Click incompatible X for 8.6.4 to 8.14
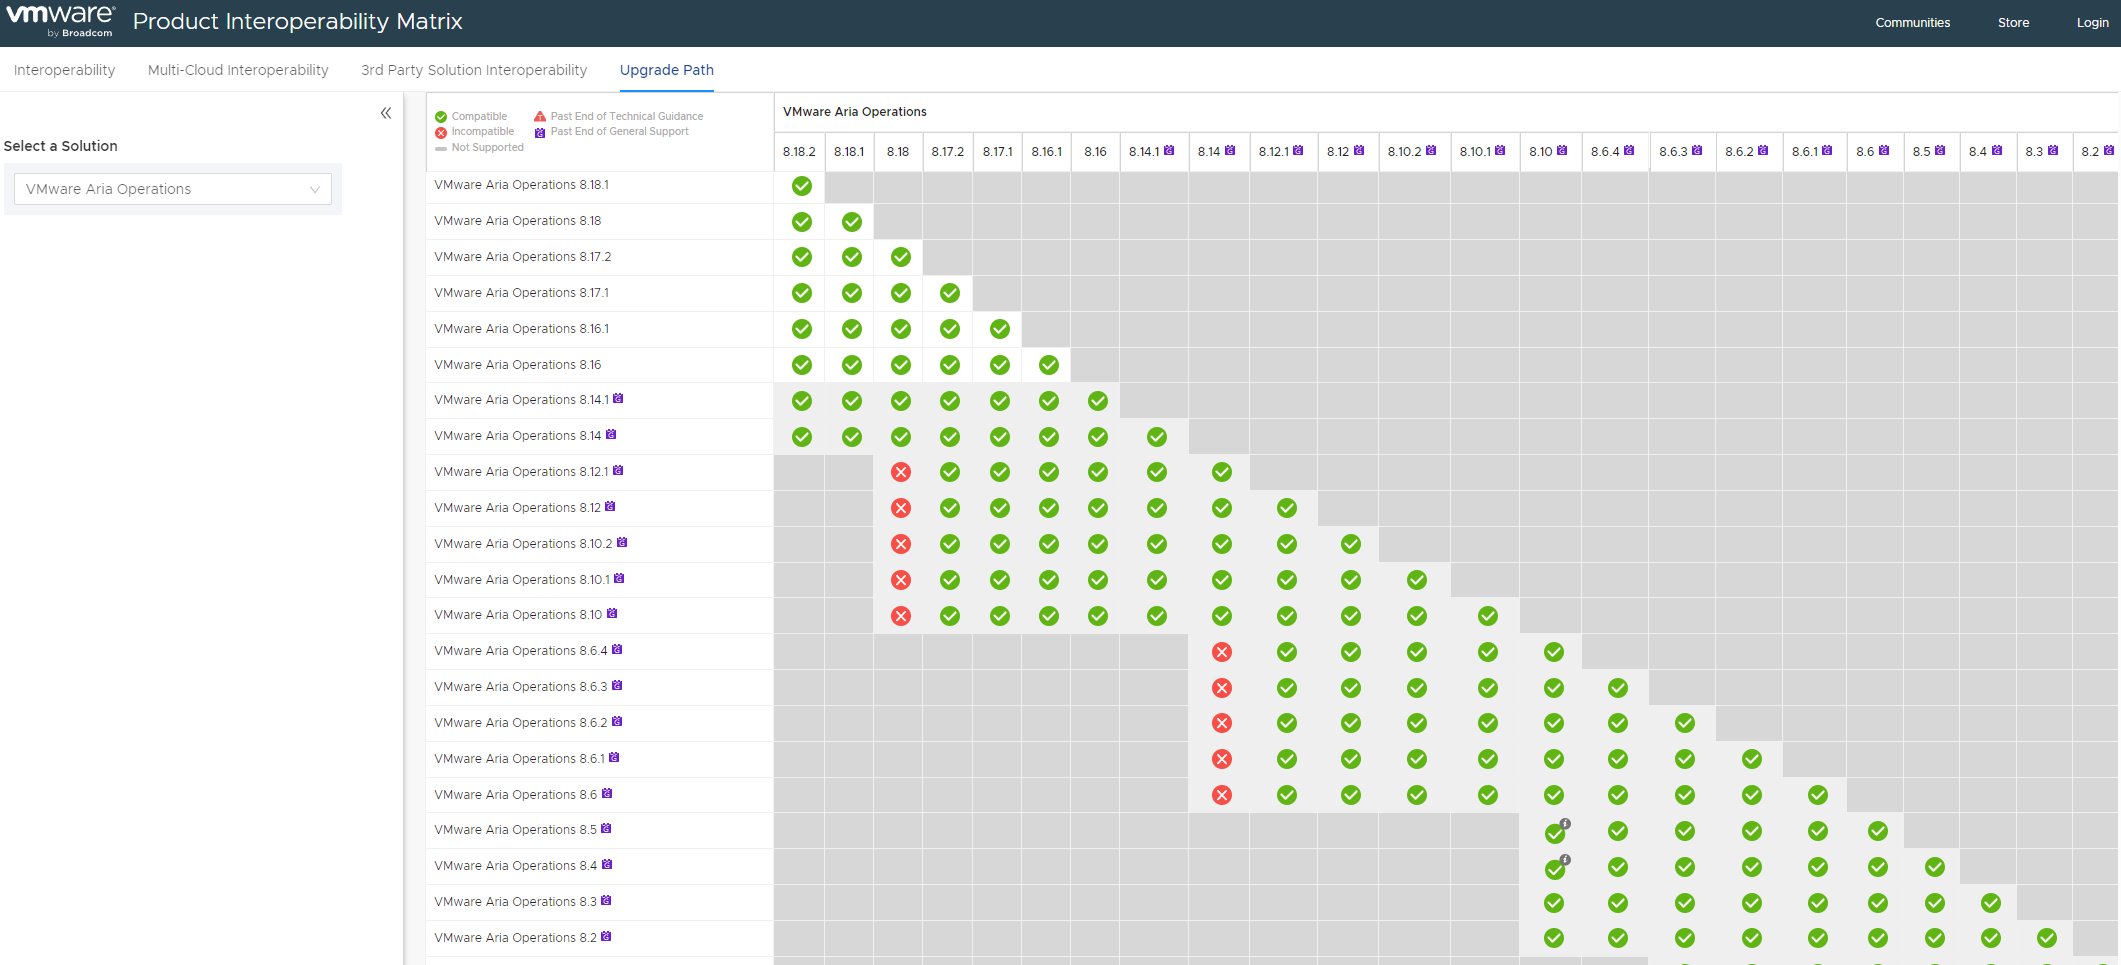Screen dimensions: 2121x965 1222,652
